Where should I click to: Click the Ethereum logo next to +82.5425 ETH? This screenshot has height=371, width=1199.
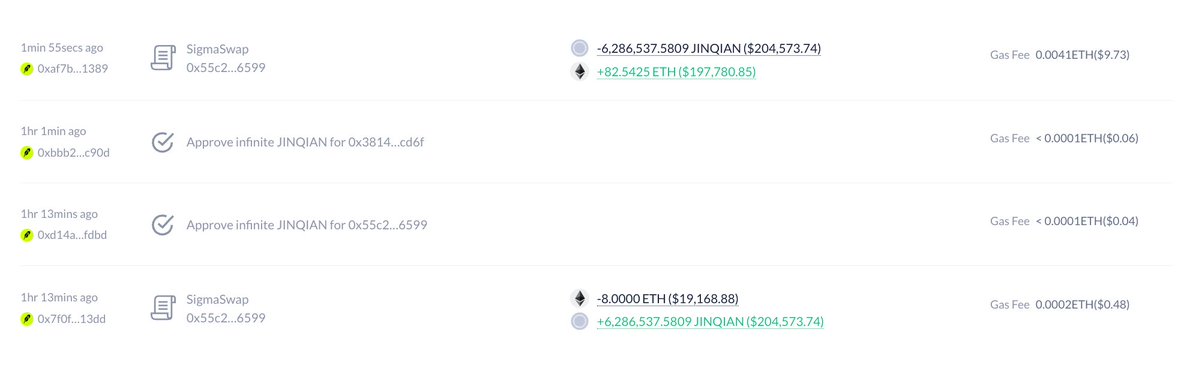[580, 72]
